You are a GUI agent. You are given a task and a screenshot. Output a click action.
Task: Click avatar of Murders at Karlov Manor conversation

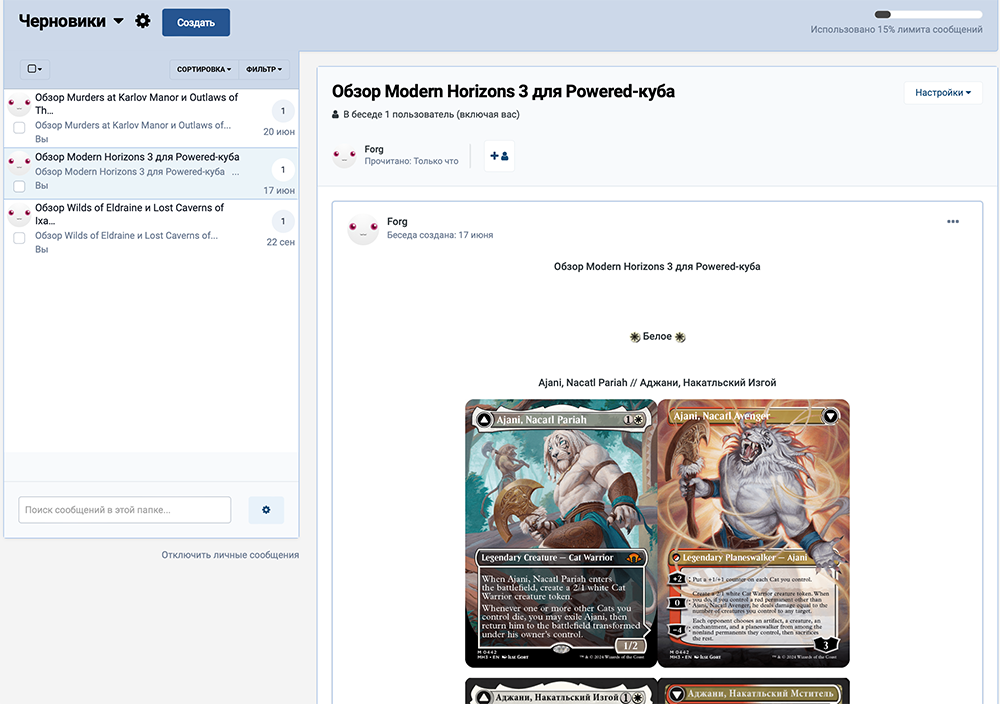coord(19,105)
